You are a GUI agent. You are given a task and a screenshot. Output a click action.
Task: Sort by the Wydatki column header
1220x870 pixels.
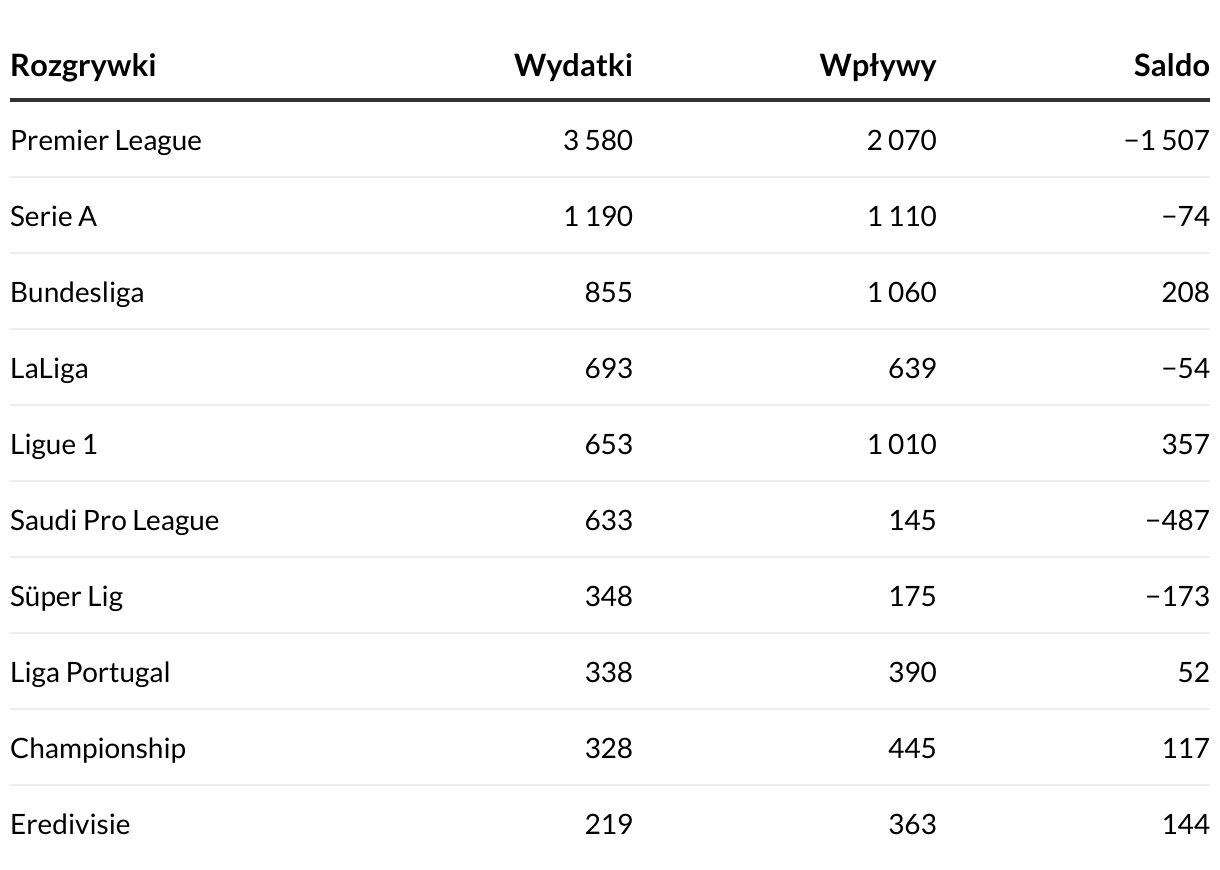[x=573, y=66]
